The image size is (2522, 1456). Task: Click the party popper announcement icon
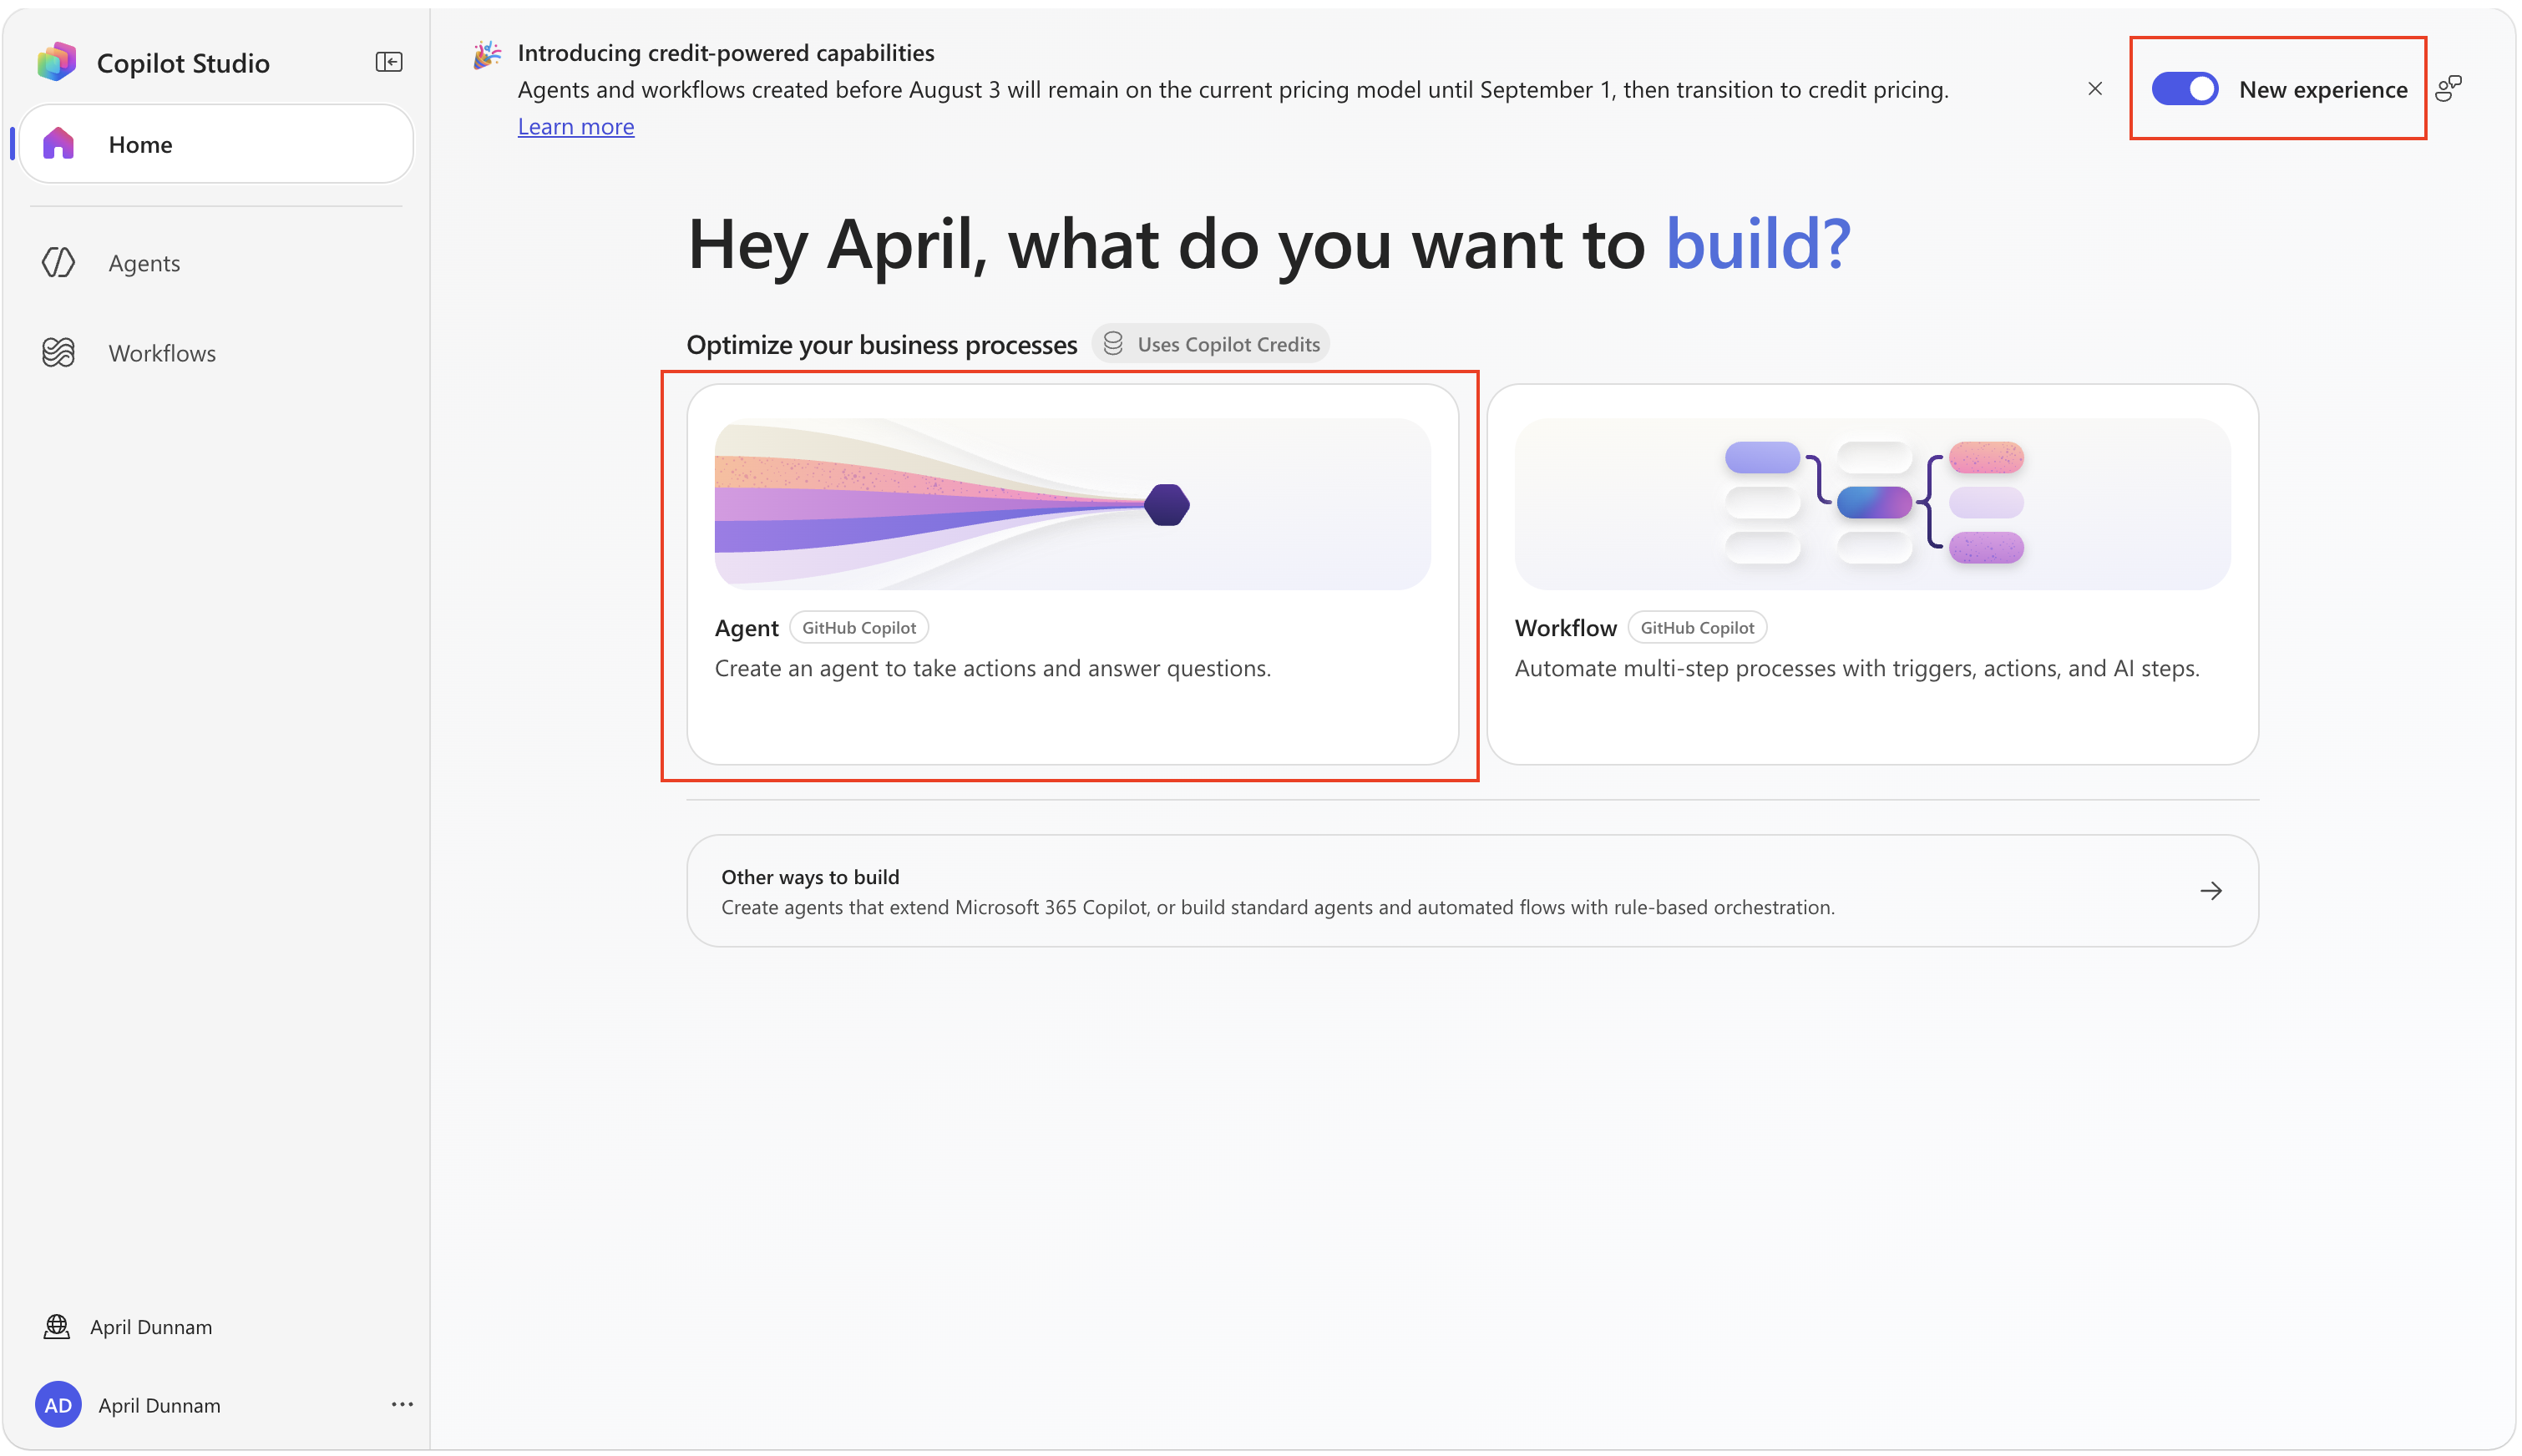487,55
